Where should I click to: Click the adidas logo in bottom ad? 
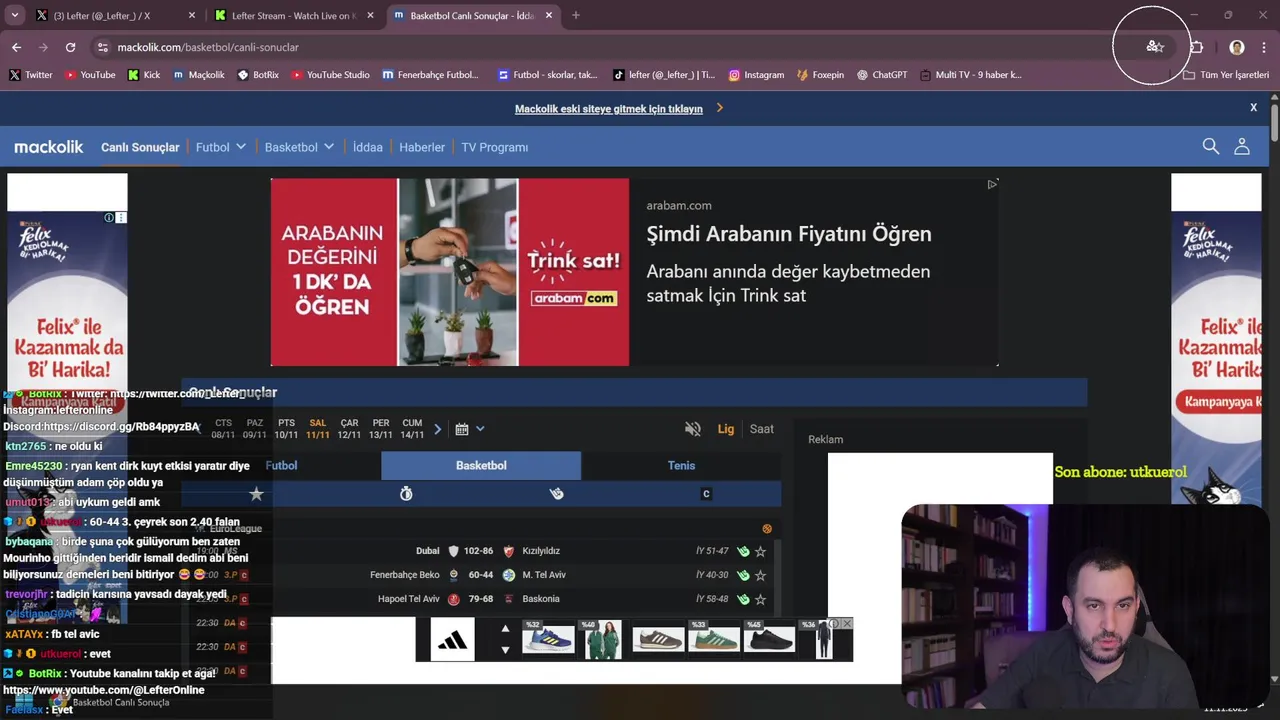point(452,640)
